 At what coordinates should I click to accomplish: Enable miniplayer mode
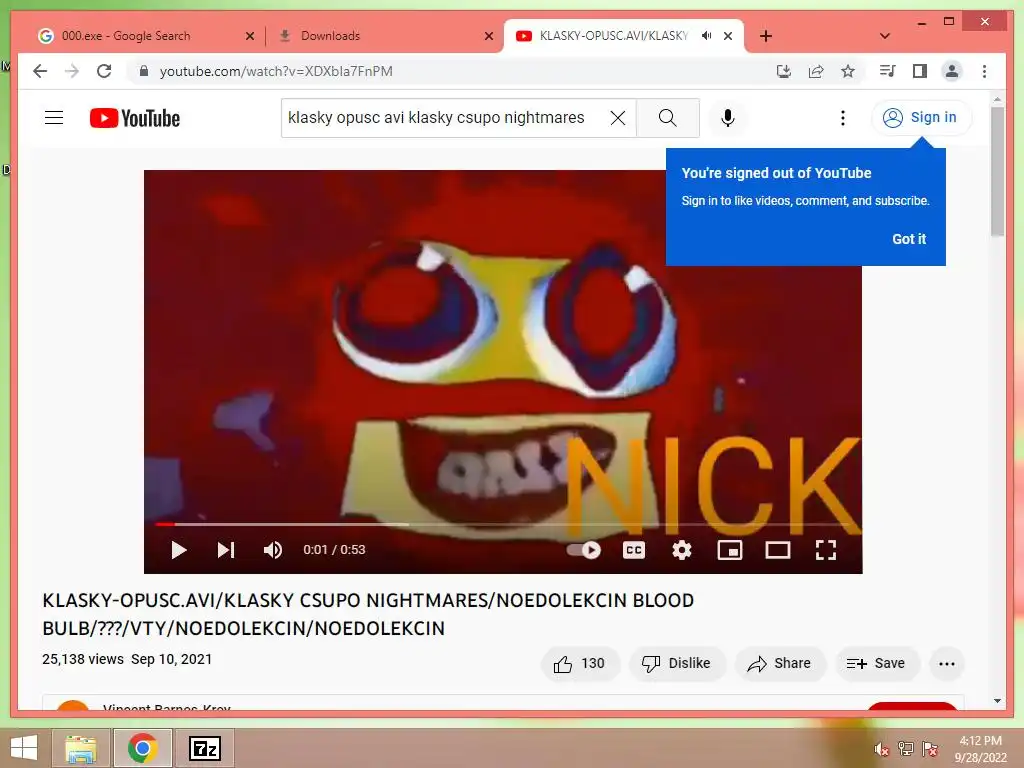click(x=729, y=550)
